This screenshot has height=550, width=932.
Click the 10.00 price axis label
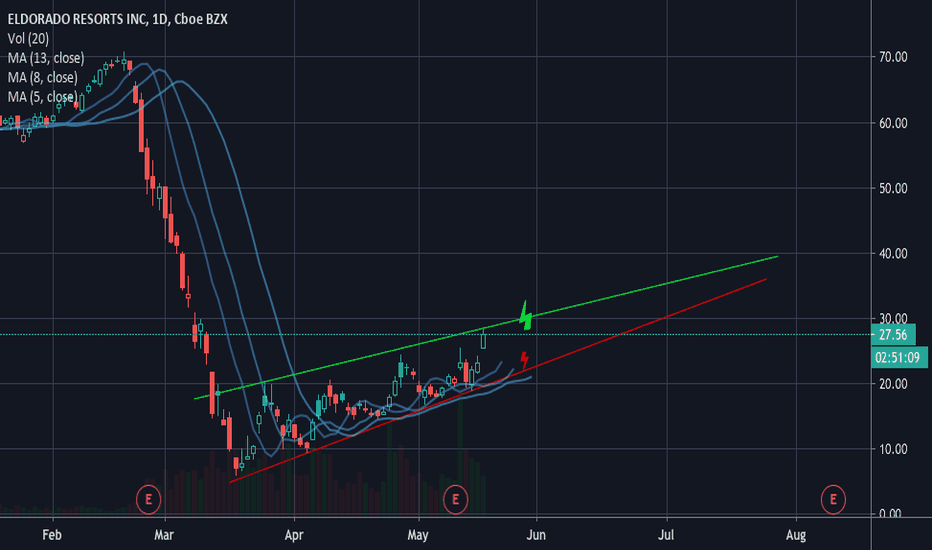(x=893, y=450)
